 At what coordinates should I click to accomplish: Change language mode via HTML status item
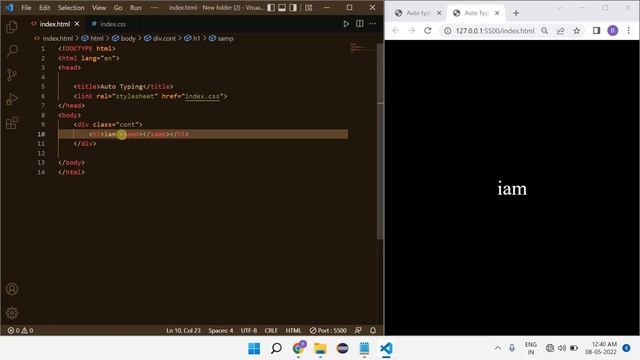293,331
